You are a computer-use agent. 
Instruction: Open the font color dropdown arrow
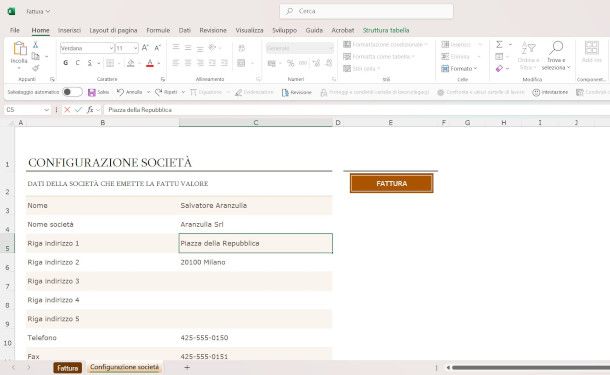(x=159, y=63)
